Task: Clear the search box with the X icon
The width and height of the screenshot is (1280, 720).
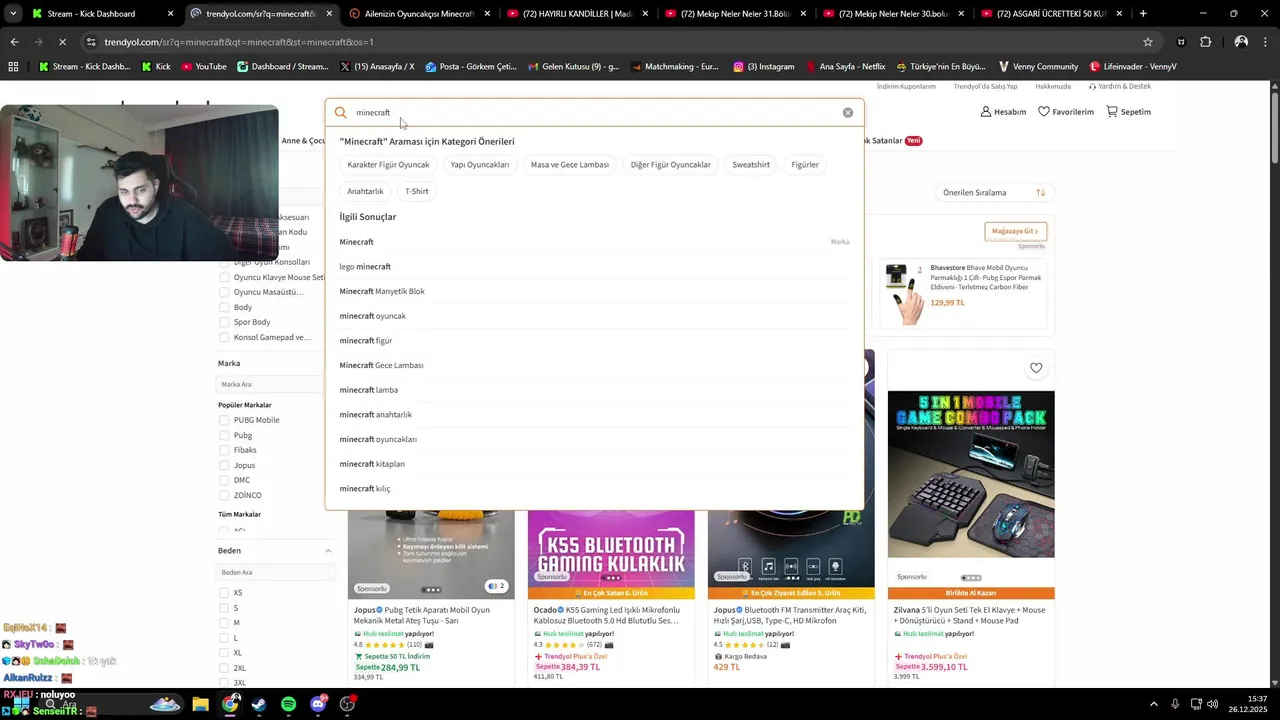Action: (848, 113)
